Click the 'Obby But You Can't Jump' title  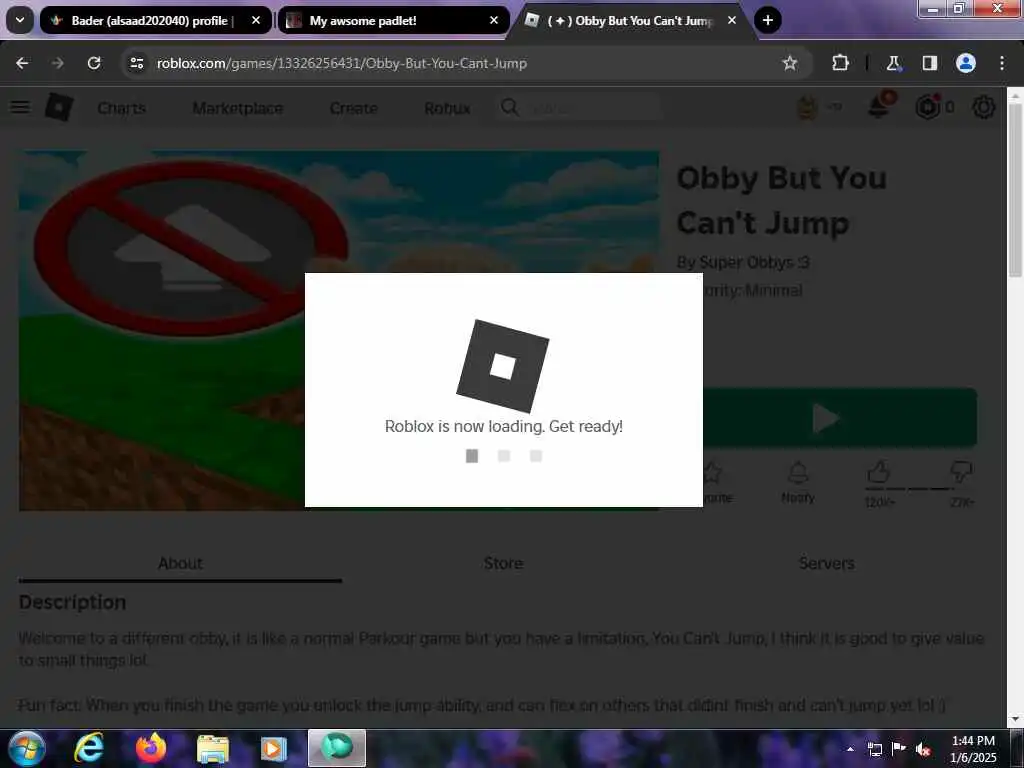click(781, 200)
